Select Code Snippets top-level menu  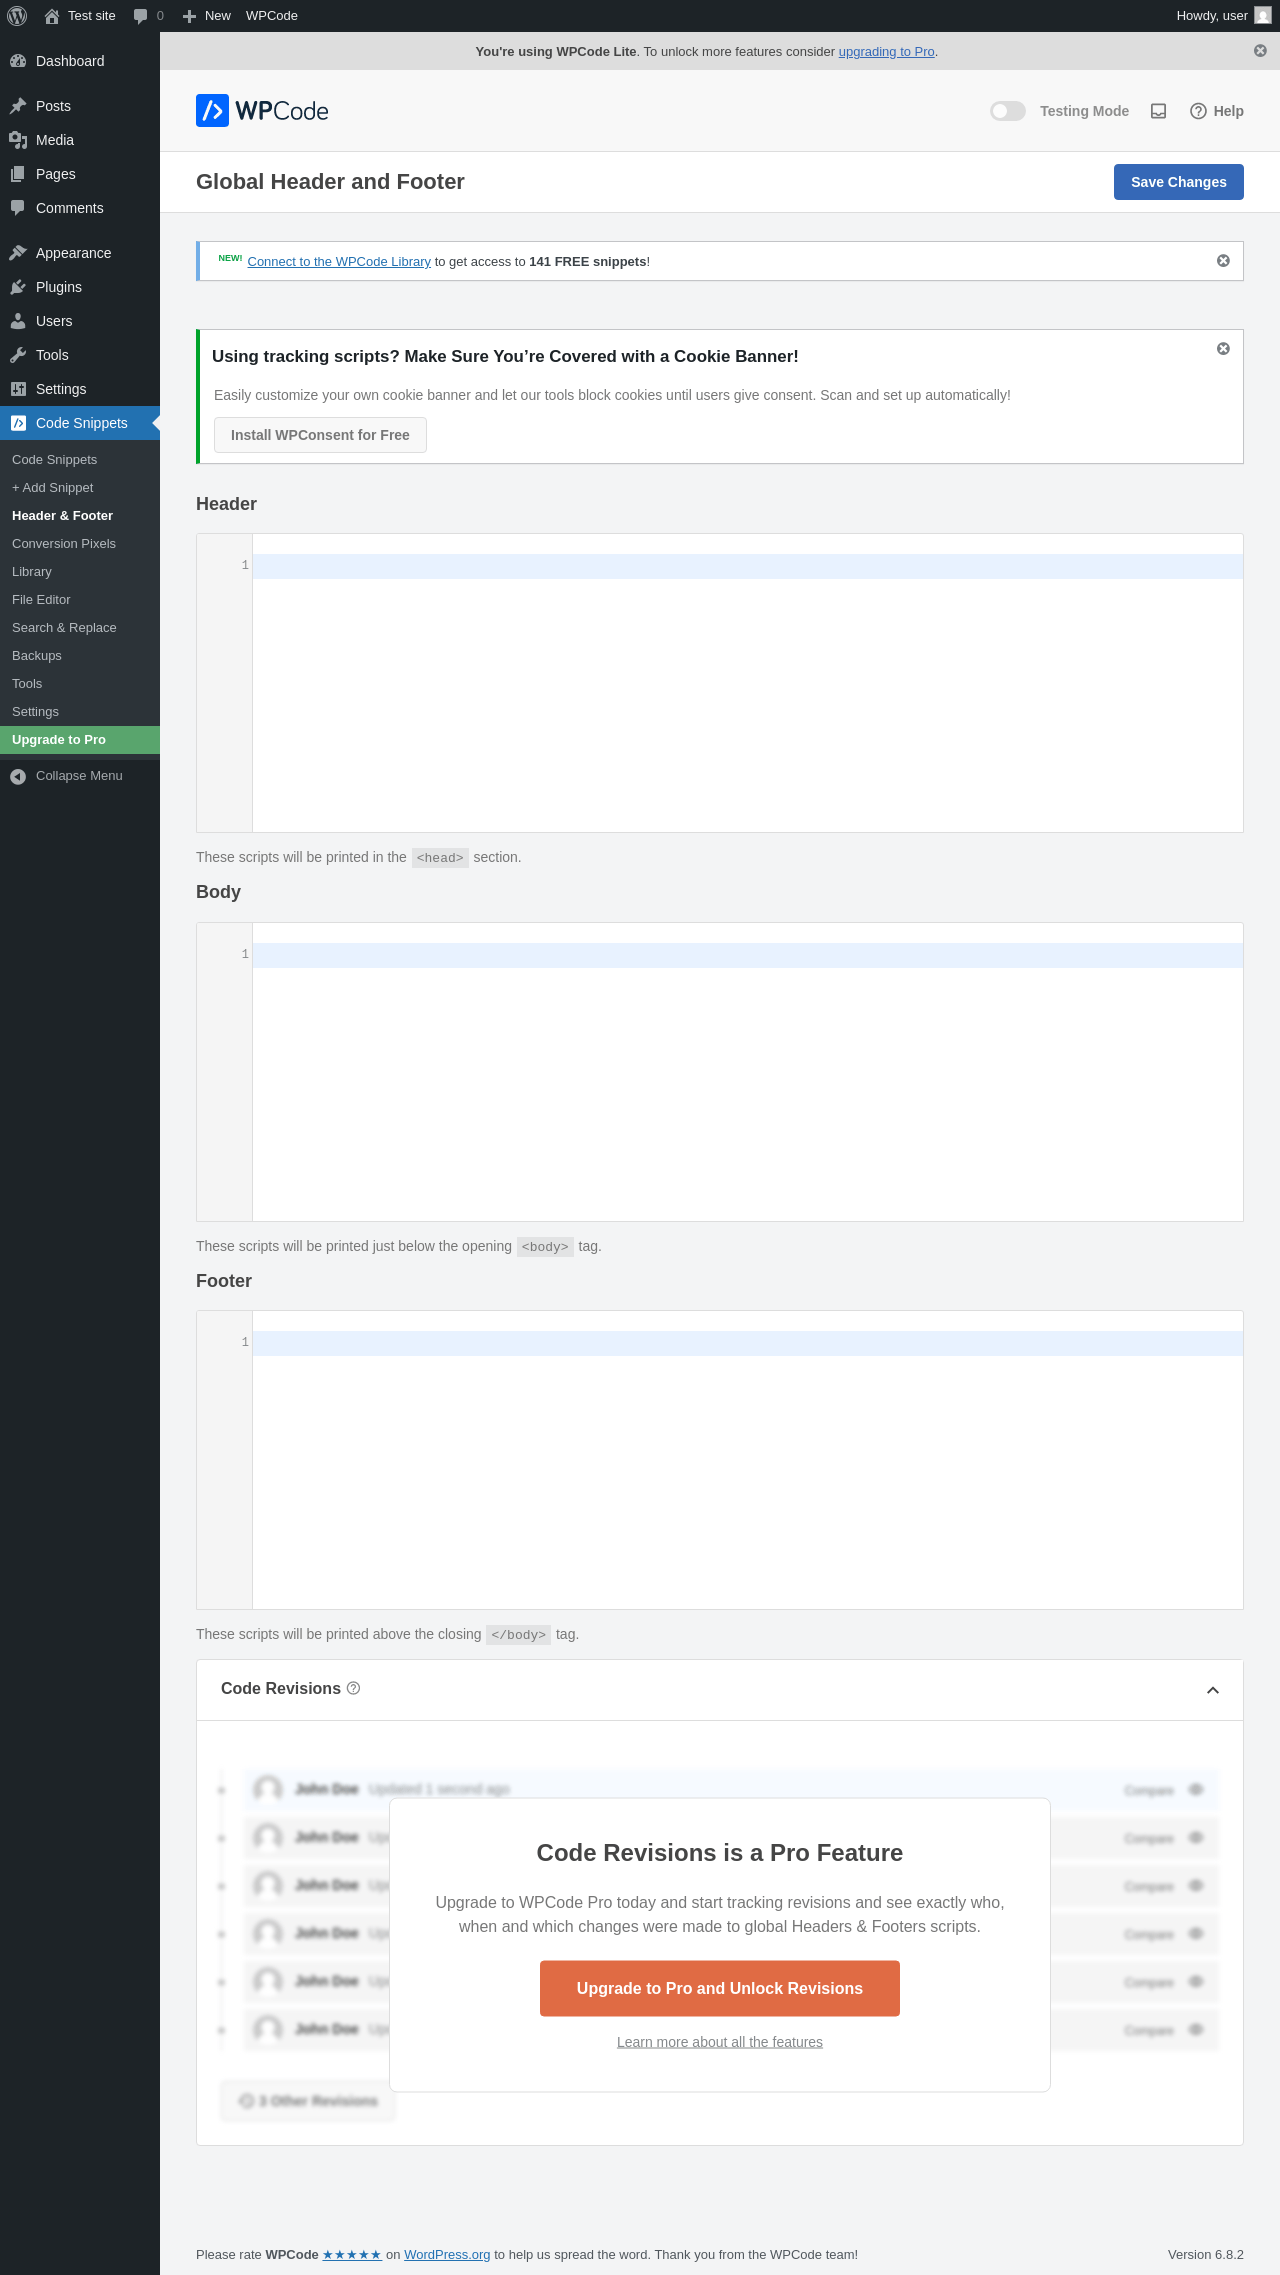tap(80, 423)
